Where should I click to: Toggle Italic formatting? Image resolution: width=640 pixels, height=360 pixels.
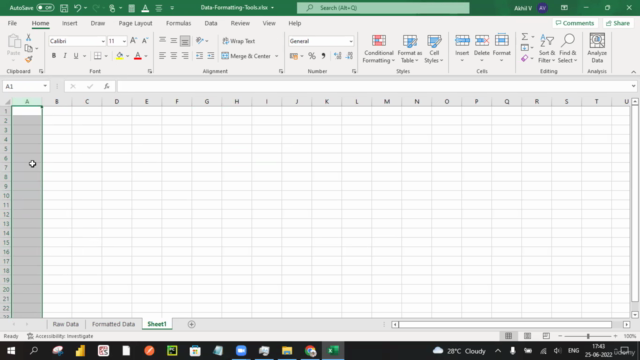(64, 56)
